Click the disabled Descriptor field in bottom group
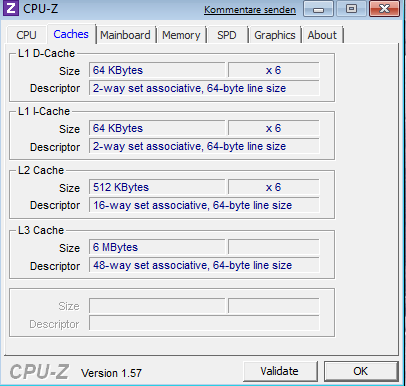Image resolution: width=406 pixels, height=386 pixels. pos(204,324)
